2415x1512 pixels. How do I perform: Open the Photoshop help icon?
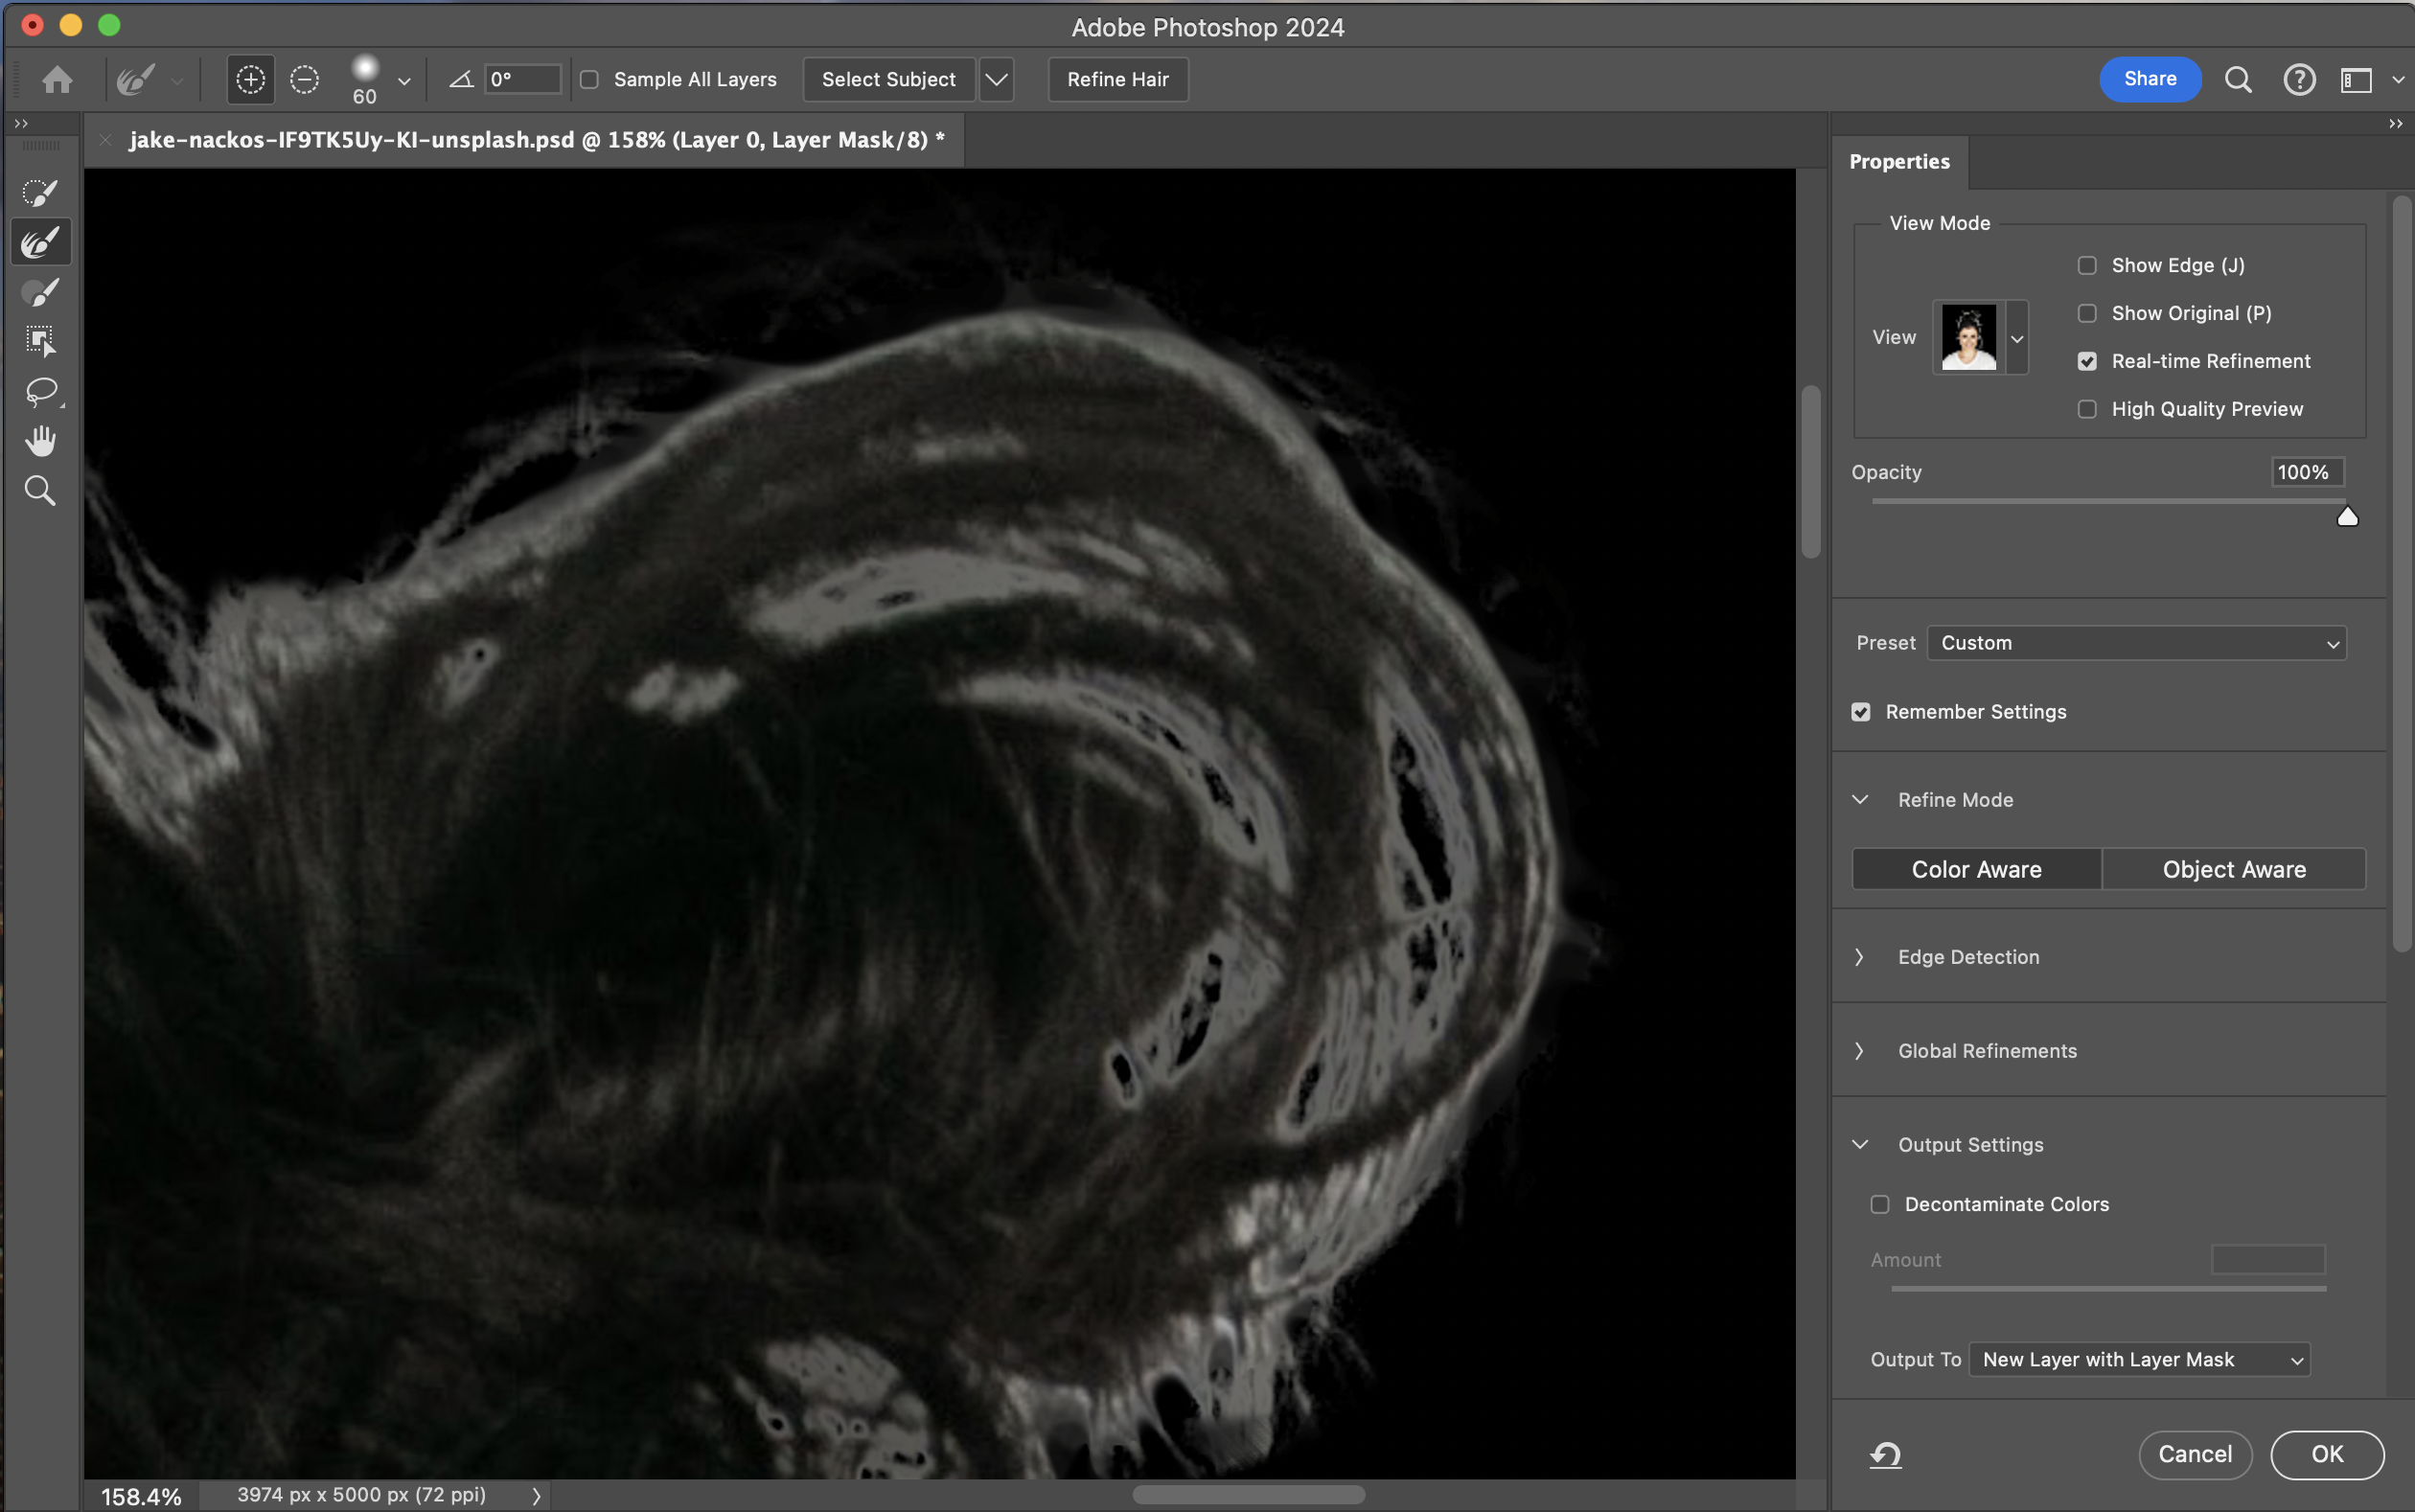point(2299,79)
